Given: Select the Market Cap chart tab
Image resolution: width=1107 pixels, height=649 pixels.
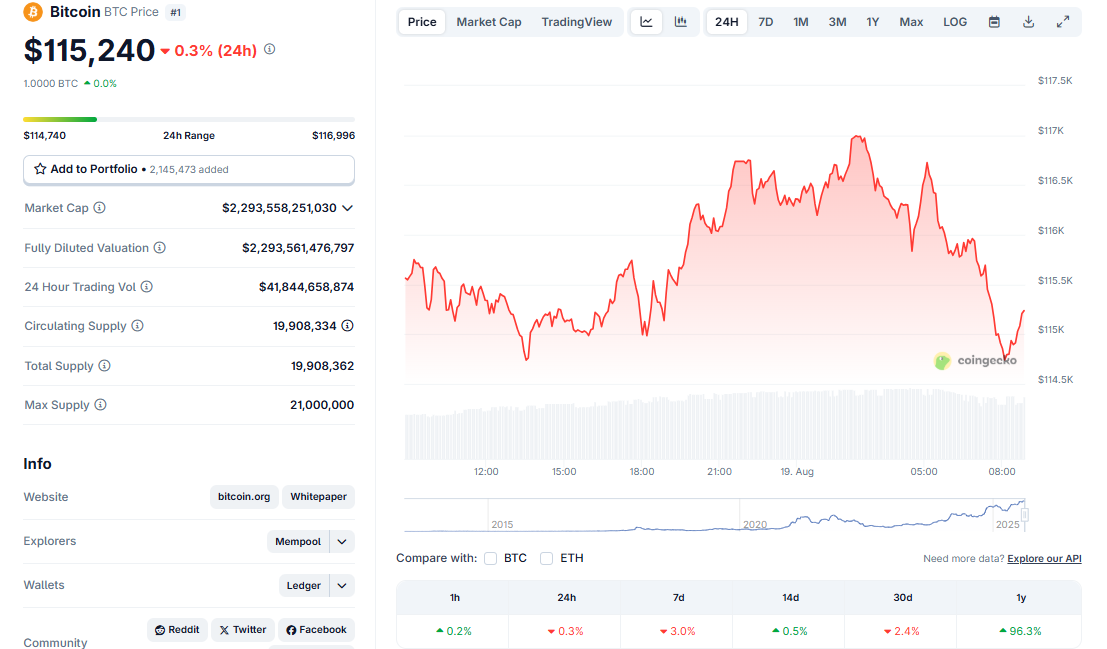Looking at the screenshot, I should [489, 22].
